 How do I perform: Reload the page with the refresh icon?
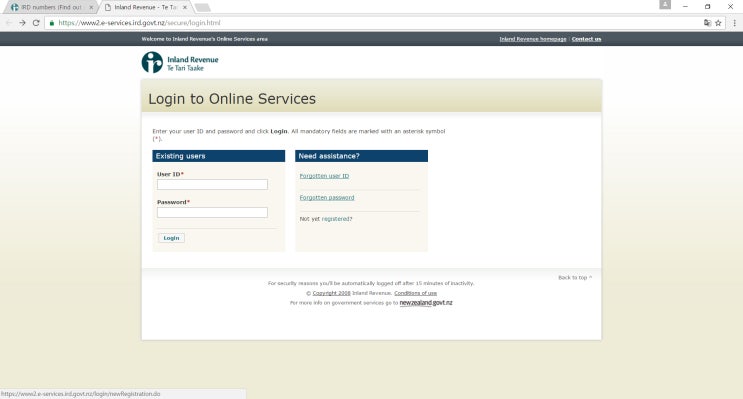click(36, 23)
